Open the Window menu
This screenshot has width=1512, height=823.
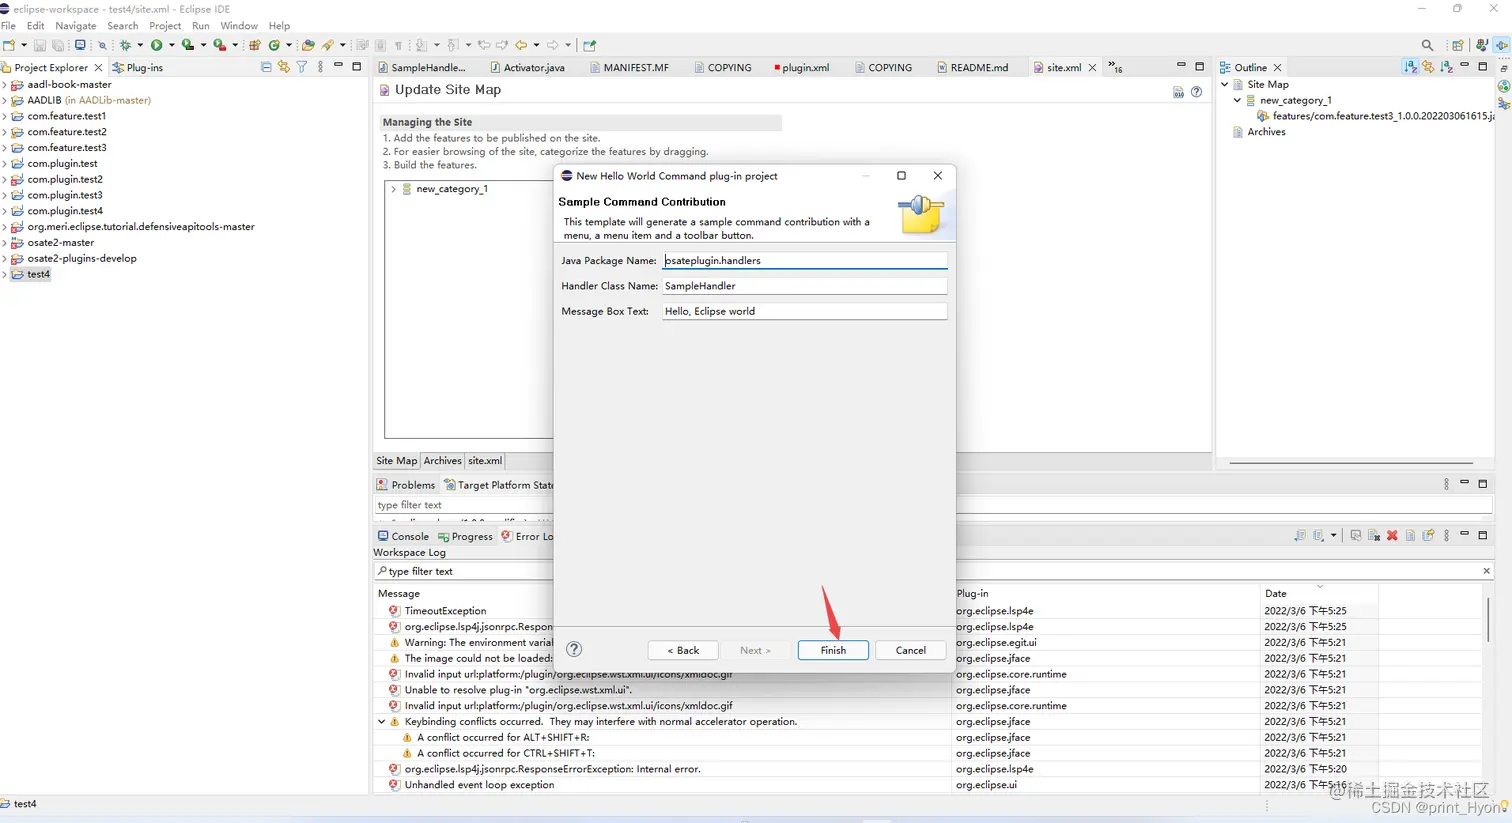[239, 26]
